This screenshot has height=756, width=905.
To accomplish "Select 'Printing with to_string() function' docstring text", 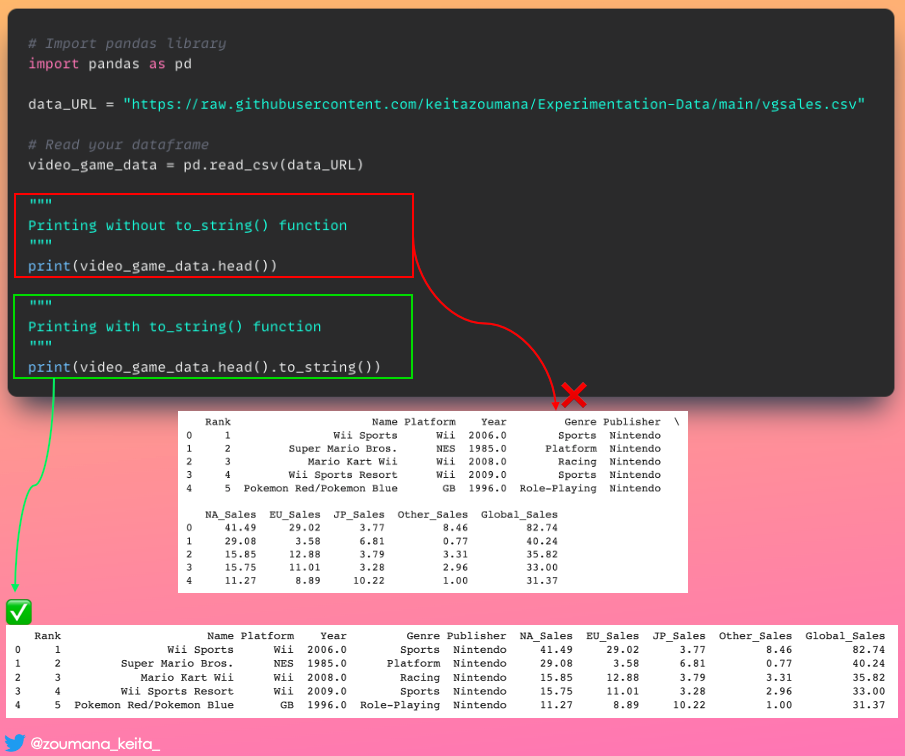I will (174, 327).
